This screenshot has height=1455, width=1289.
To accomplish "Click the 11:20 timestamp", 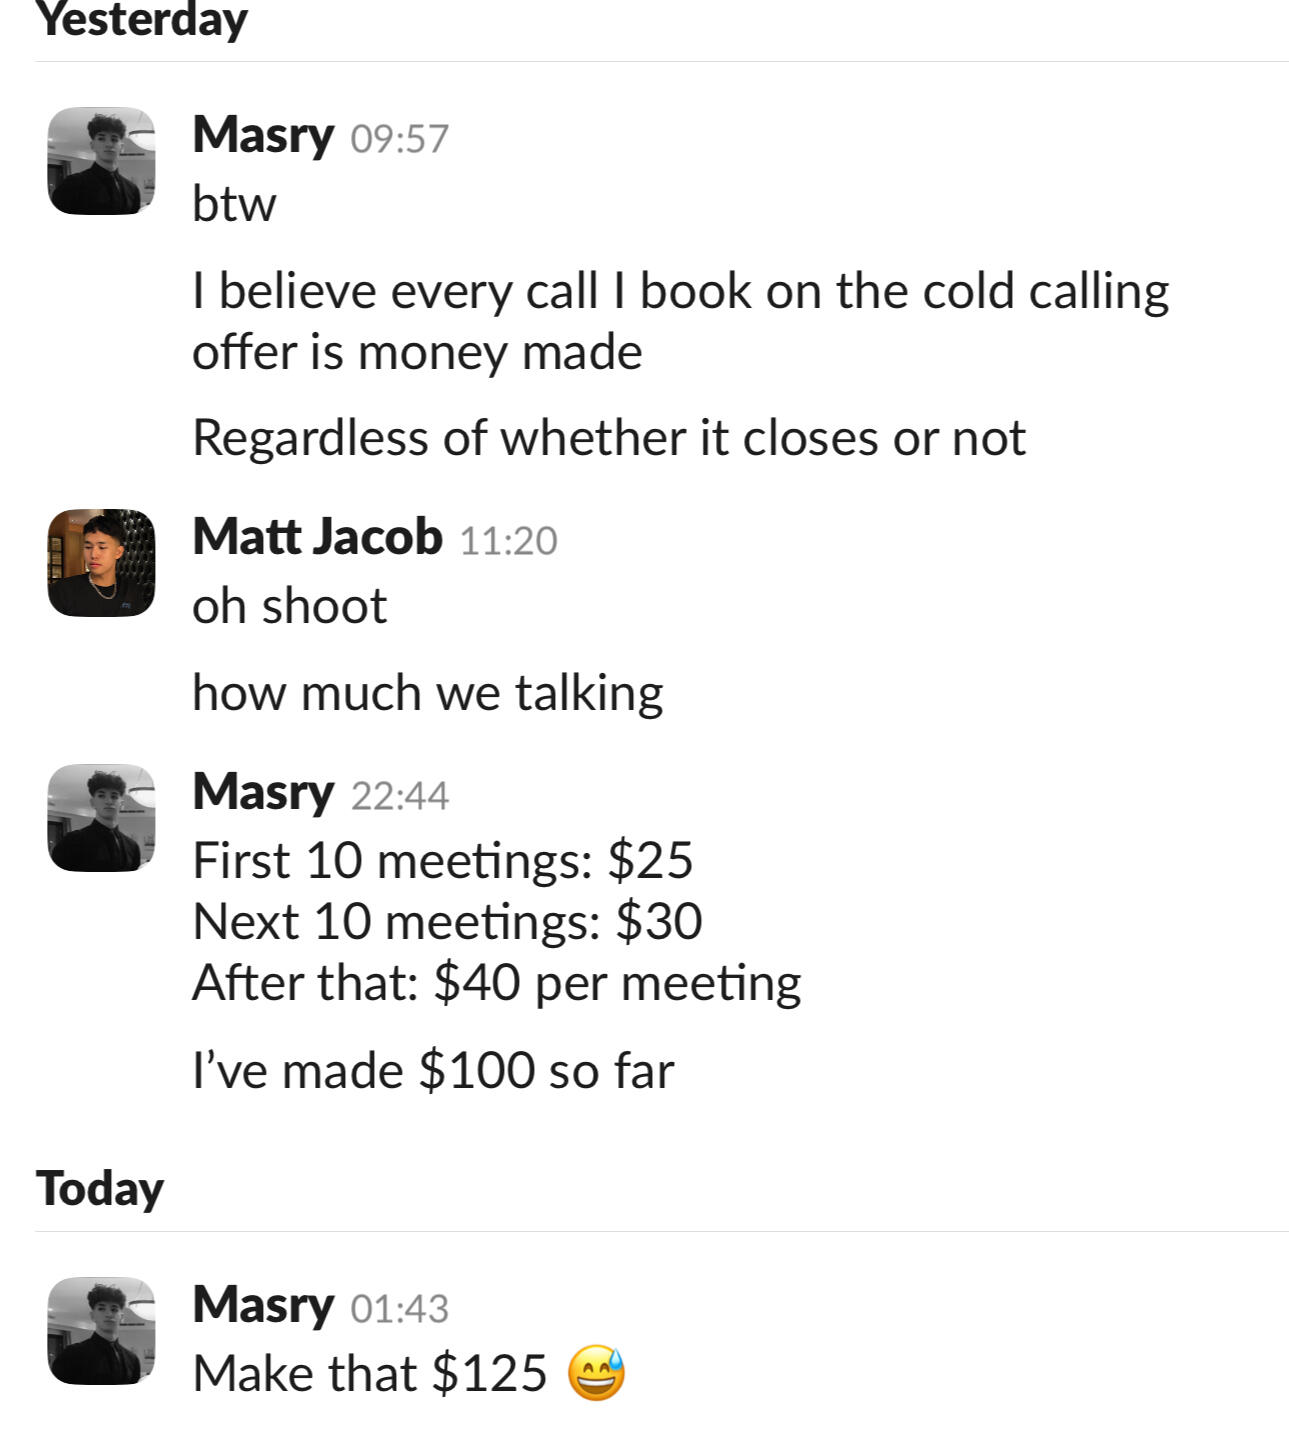I will (x=508, y=541).
